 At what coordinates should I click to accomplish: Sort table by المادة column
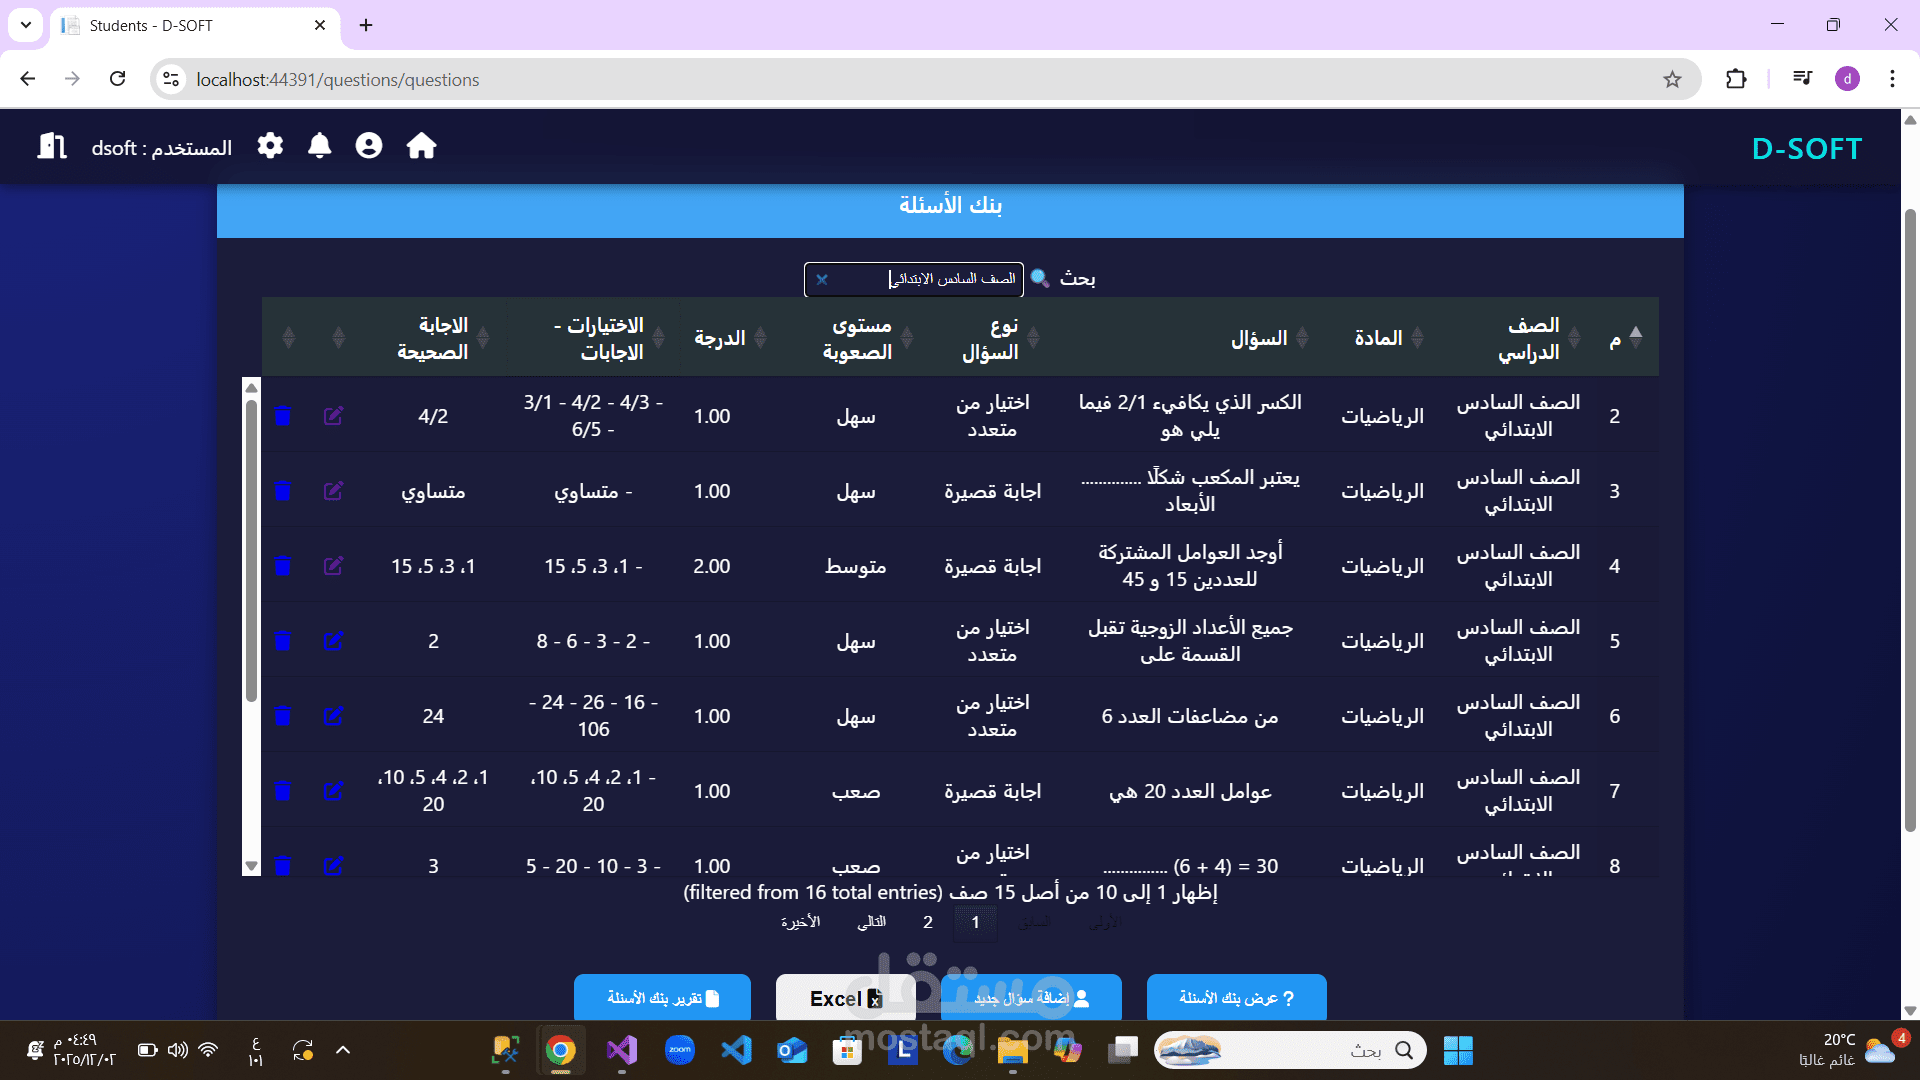(x=1379, y=338)
